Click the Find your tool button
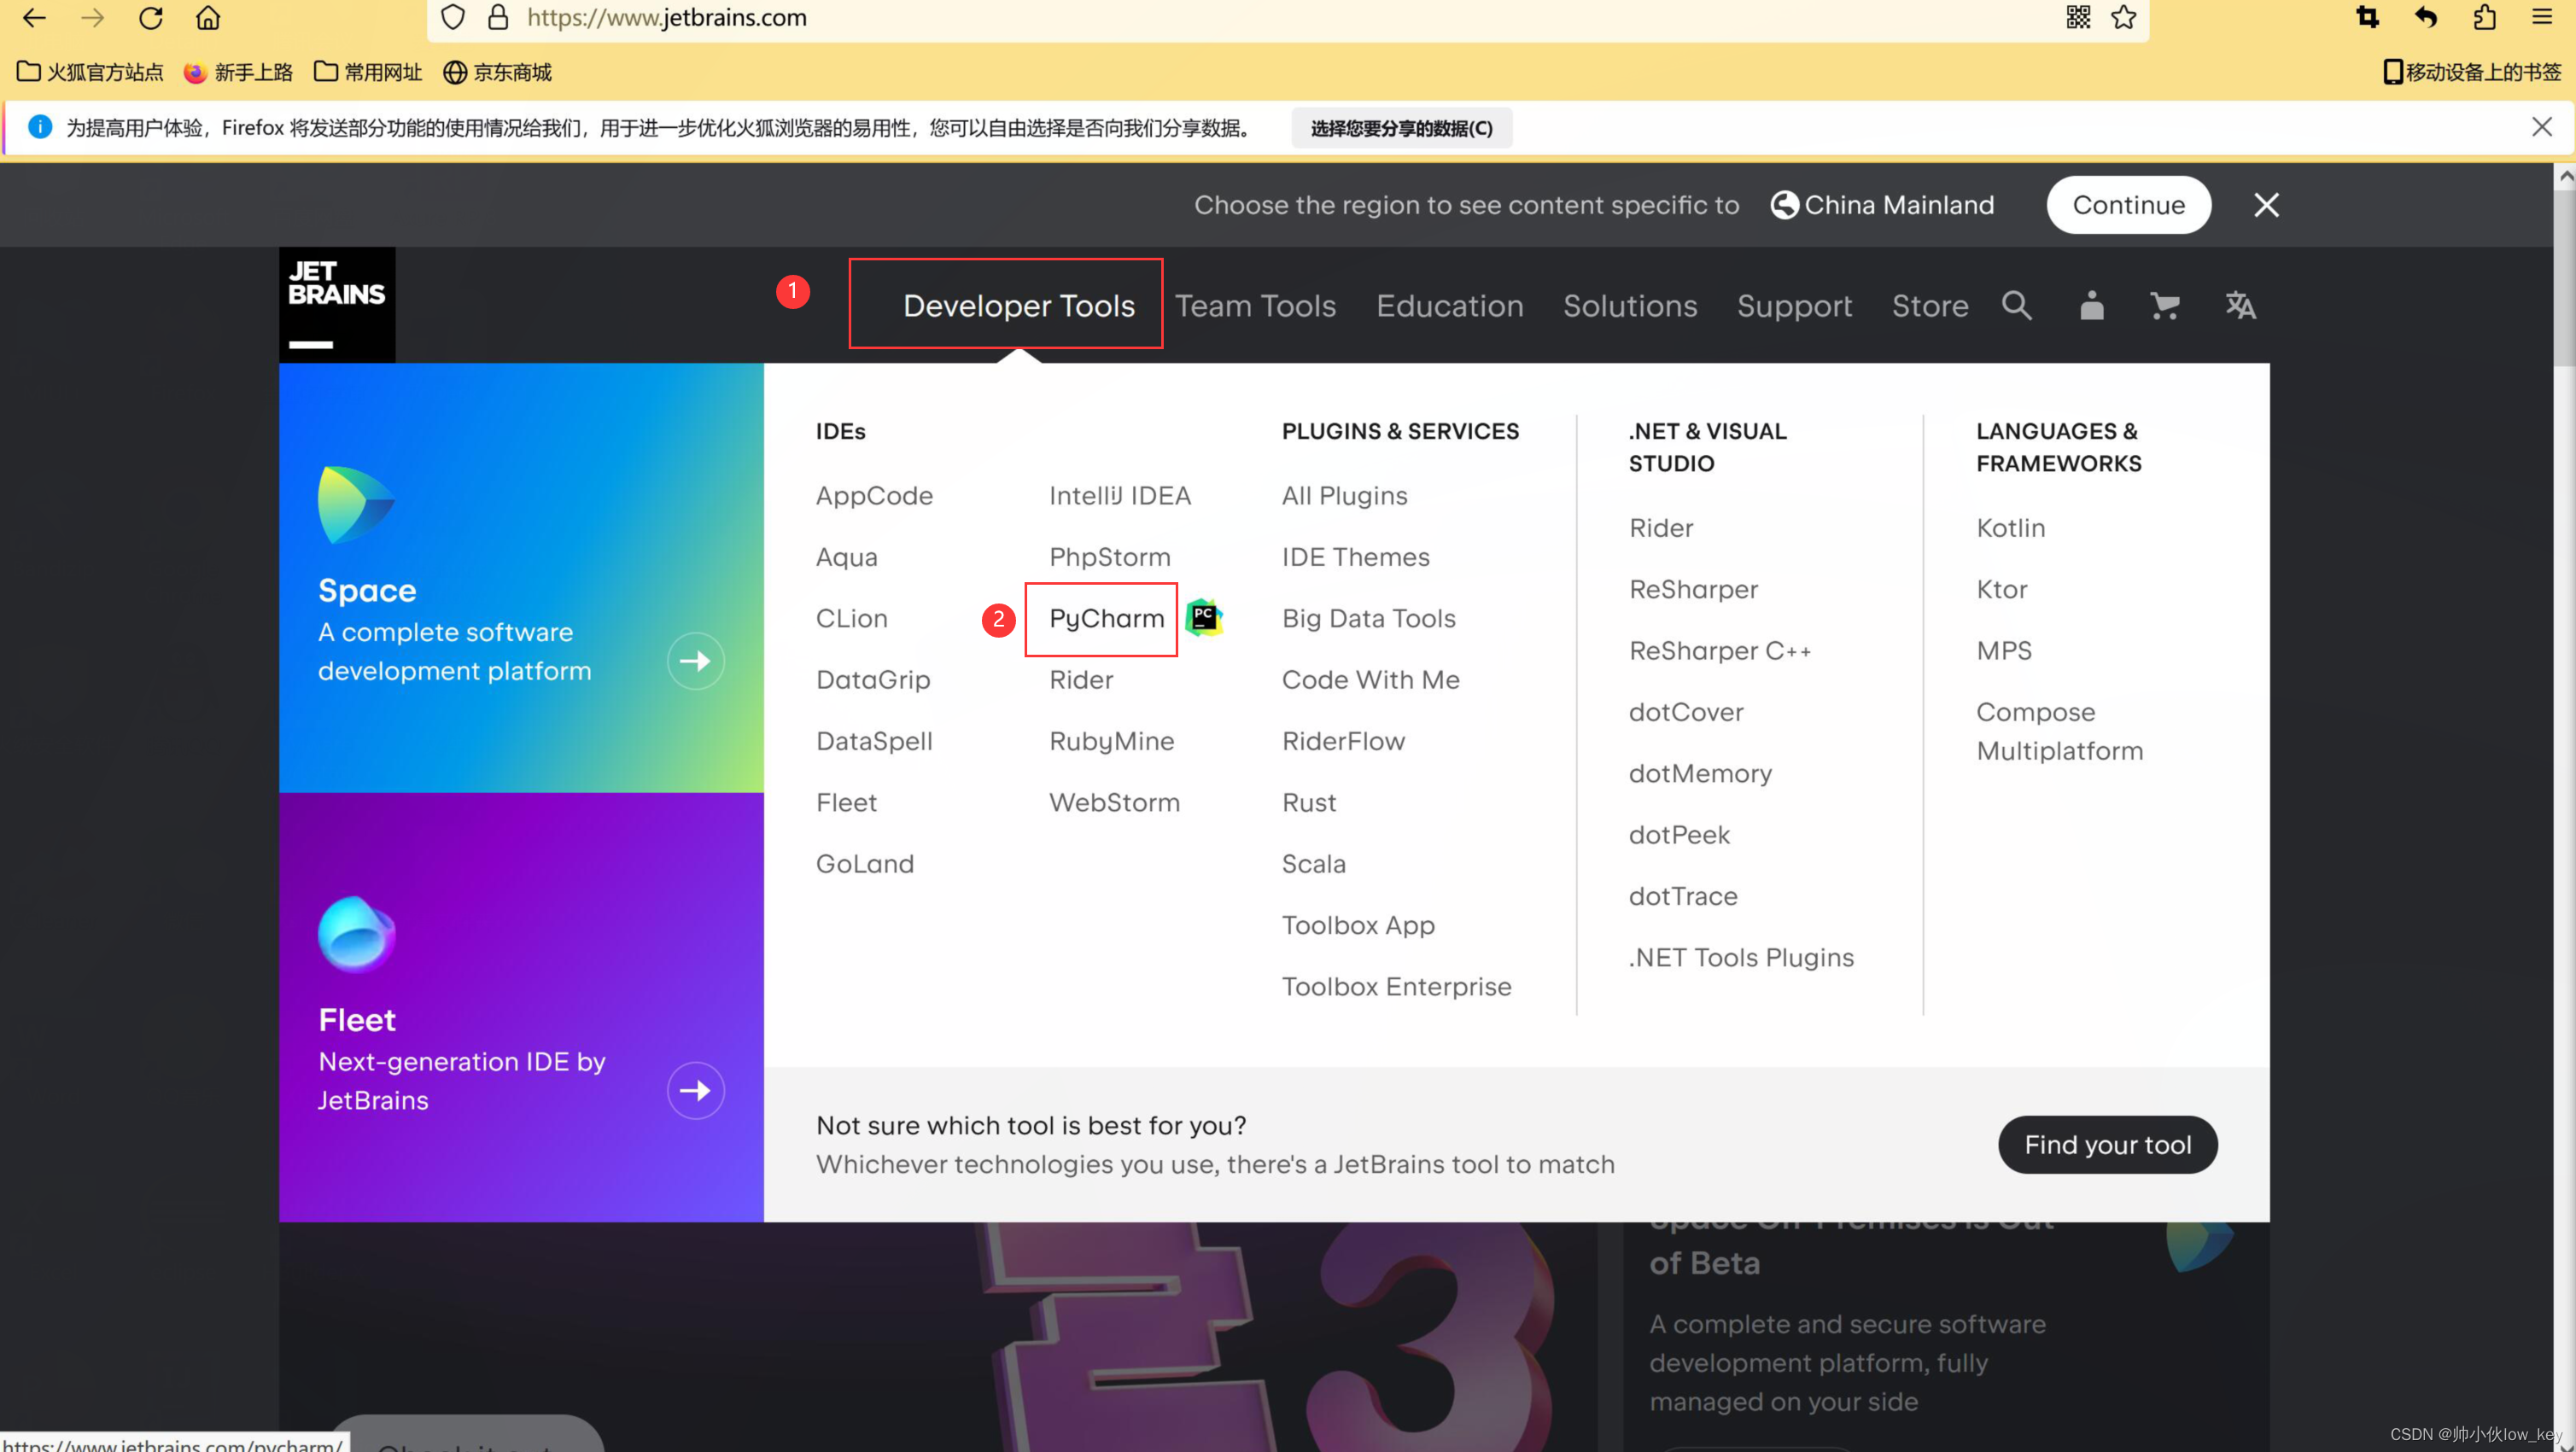The image size is (2576, 1452). (2107, 1144)
